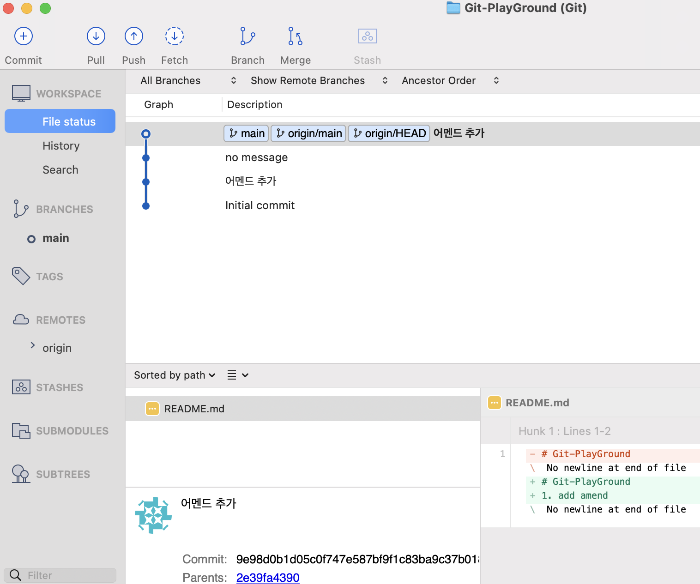Click the Push toolbar icon
Screen dimensions: 700x584
click(x=133, y=37)
